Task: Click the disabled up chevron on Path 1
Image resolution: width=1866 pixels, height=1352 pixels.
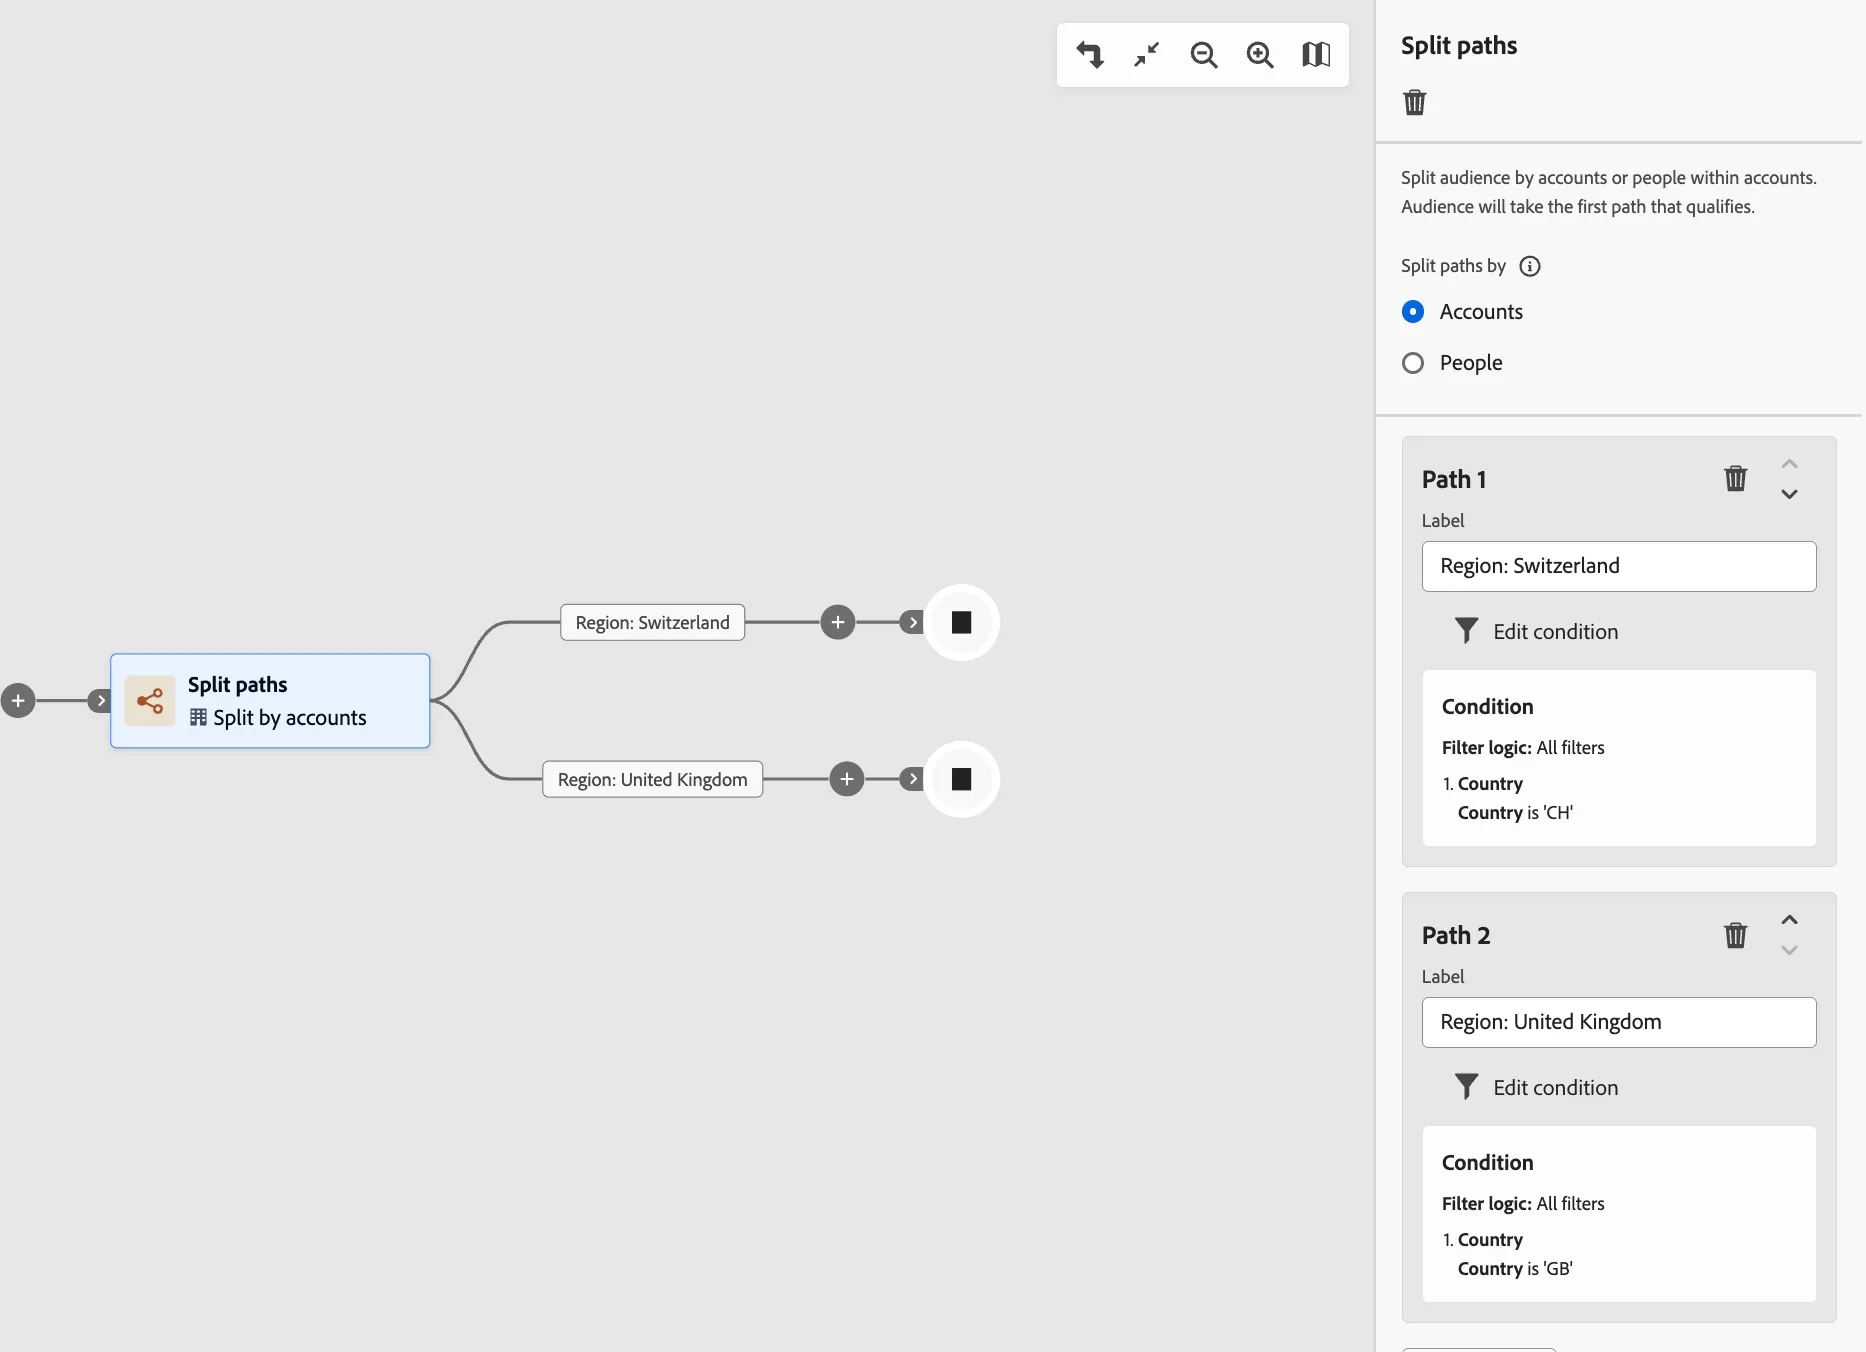Action: [x=1789, y=464]
